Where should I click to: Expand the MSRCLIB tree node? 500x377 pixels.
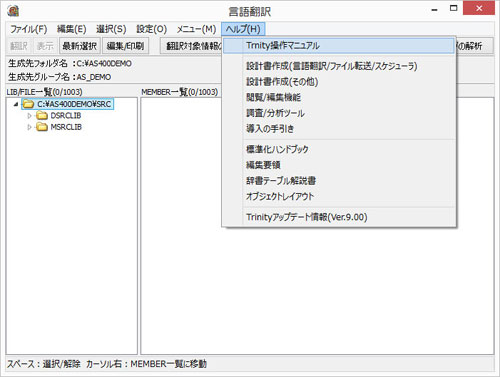click(x=29, y=127)
